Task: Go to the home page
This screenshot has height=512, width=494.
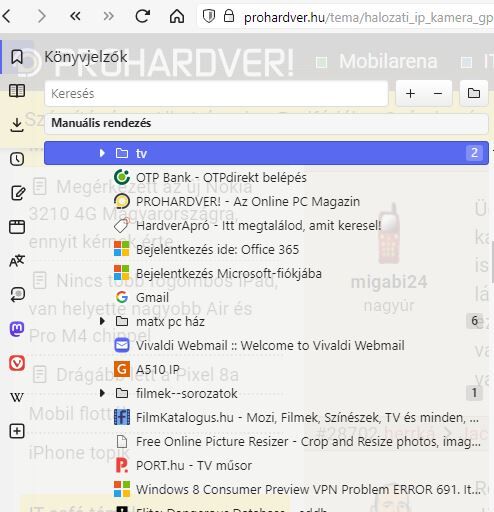Action: [x=177, y=16]
